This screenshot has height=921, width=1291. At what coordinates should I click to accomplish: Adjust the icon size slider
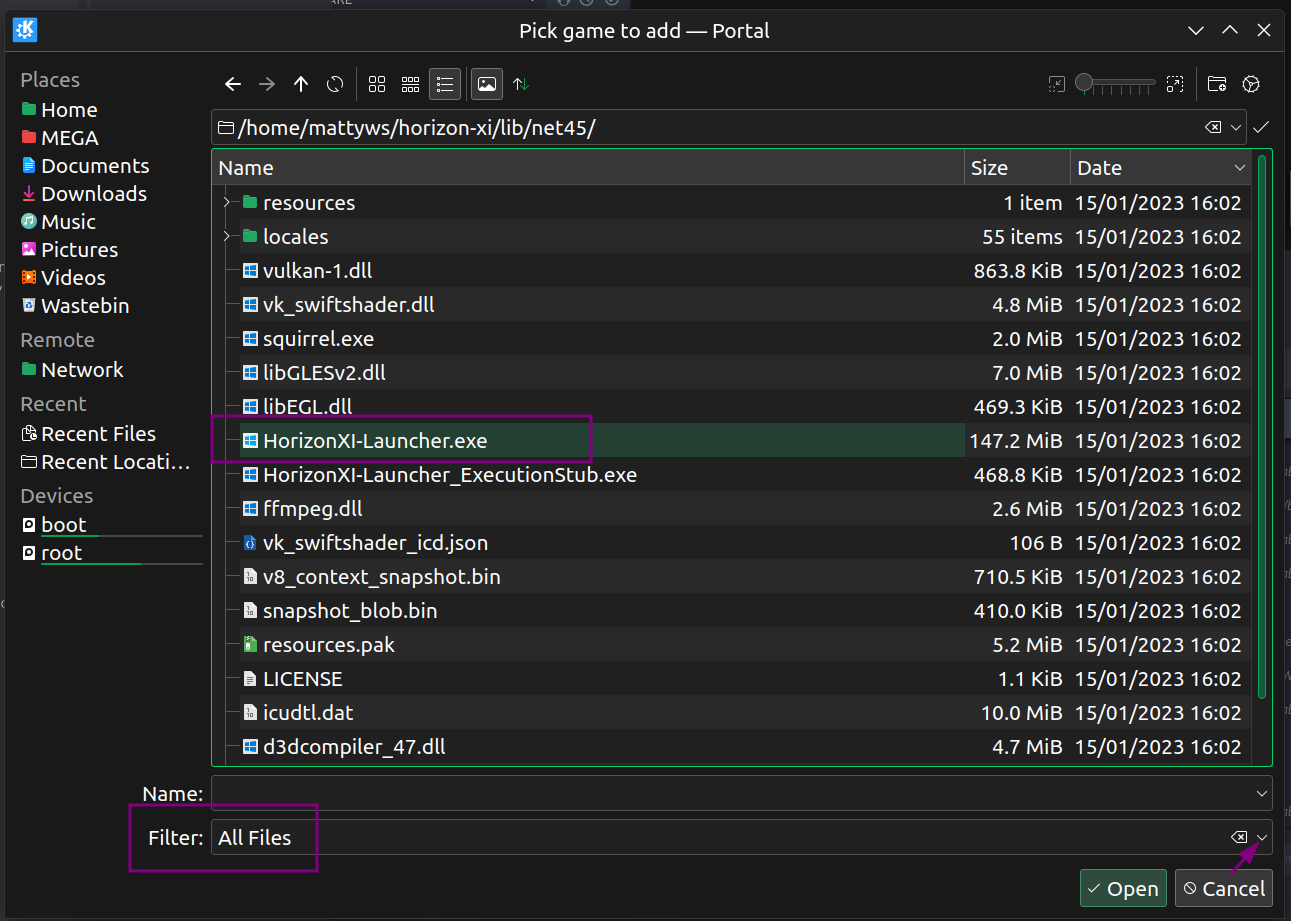click(x=1116, y=84)
